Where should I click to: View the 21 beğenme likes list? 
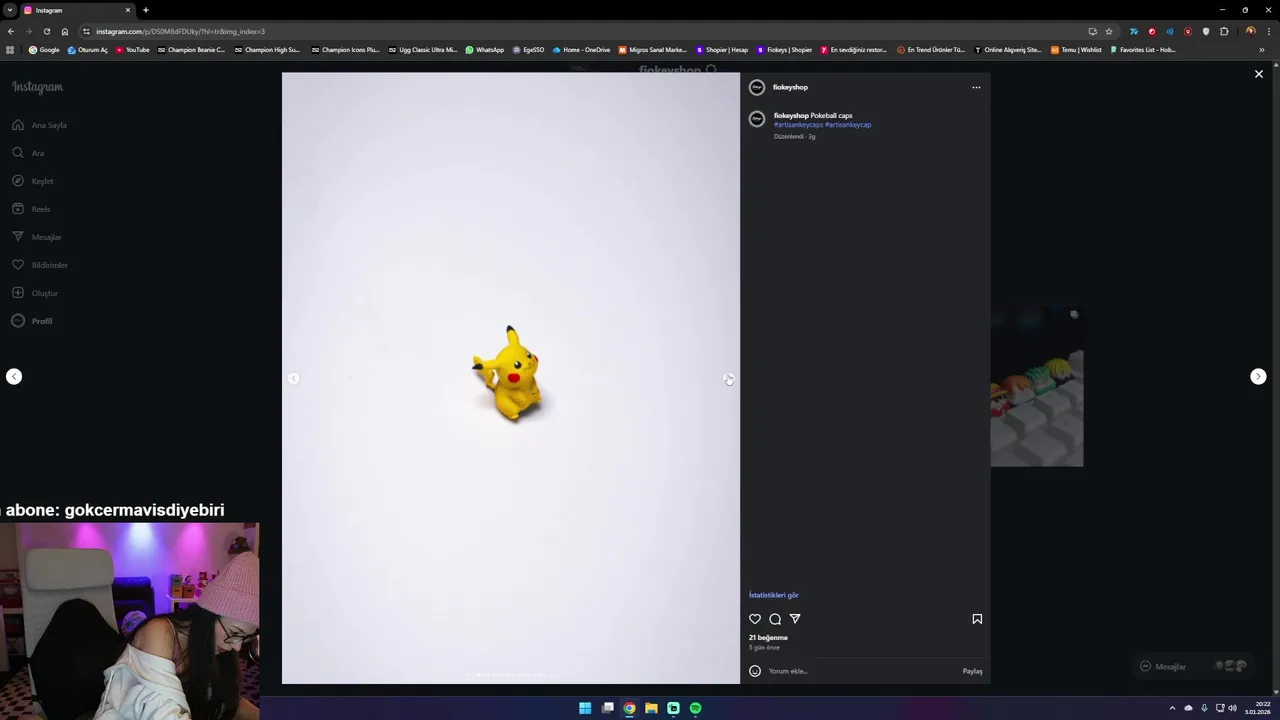coord(768,637)
